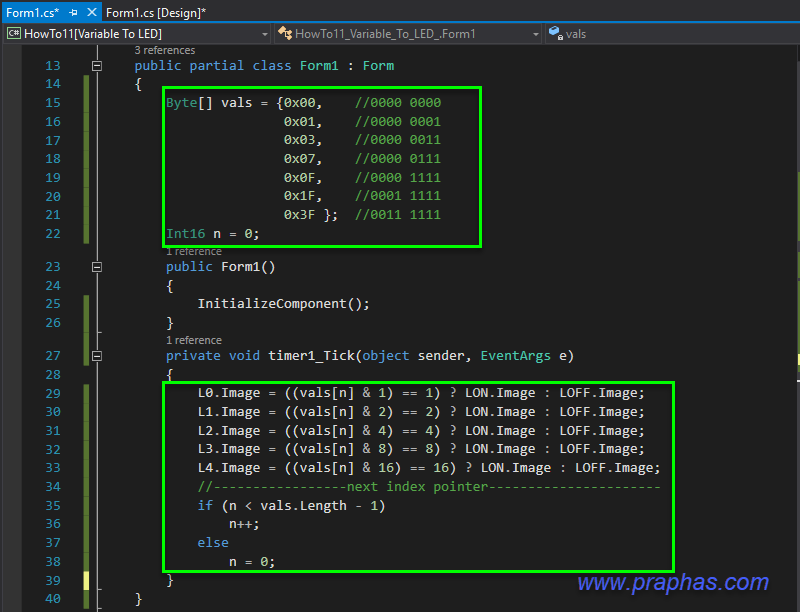This screenshot has width=800, height=612.
Task: Open '1 reference' link above Form1() constructor
Action: (194, 251)
